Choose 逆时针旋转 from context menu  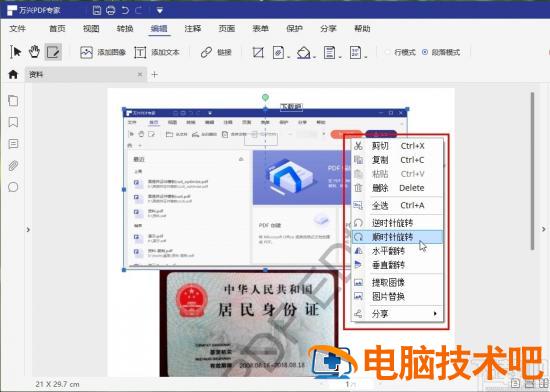[397, 223]
